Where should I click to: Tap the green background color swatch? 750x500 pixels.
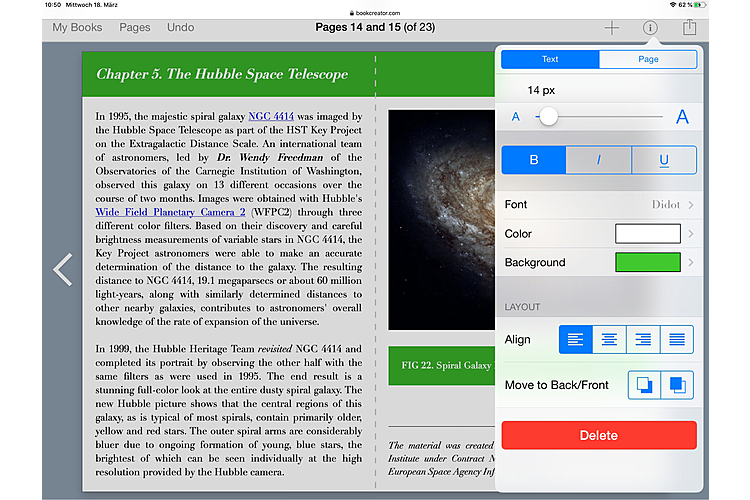(648, 263)
